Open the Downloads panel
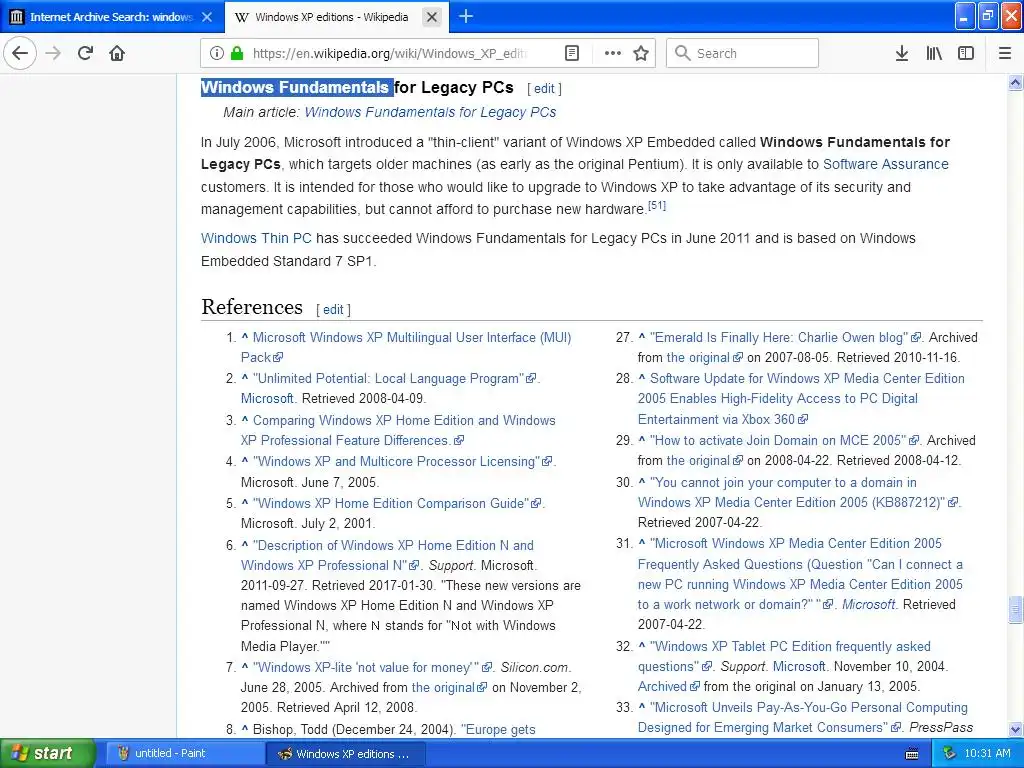Screen dimensions: 1024x768 902,53
